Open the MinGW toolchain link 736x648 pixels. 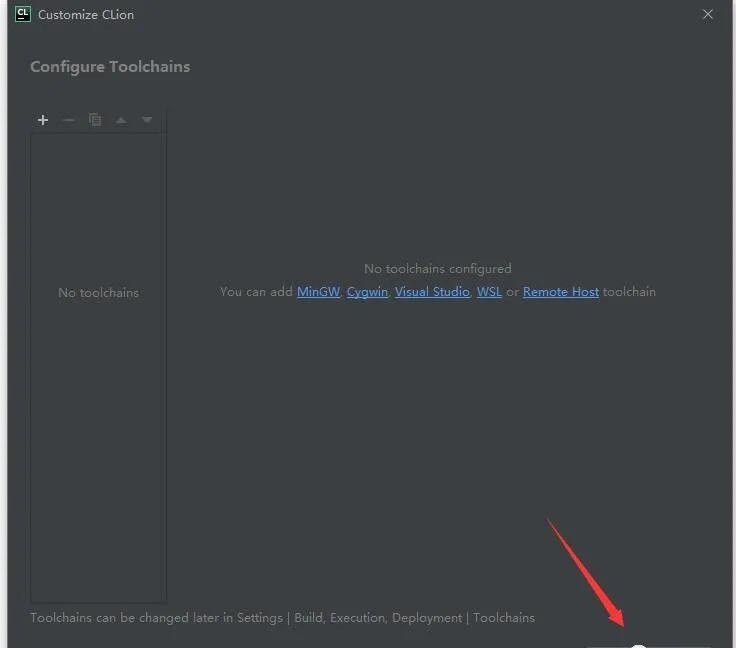[318, 292]
